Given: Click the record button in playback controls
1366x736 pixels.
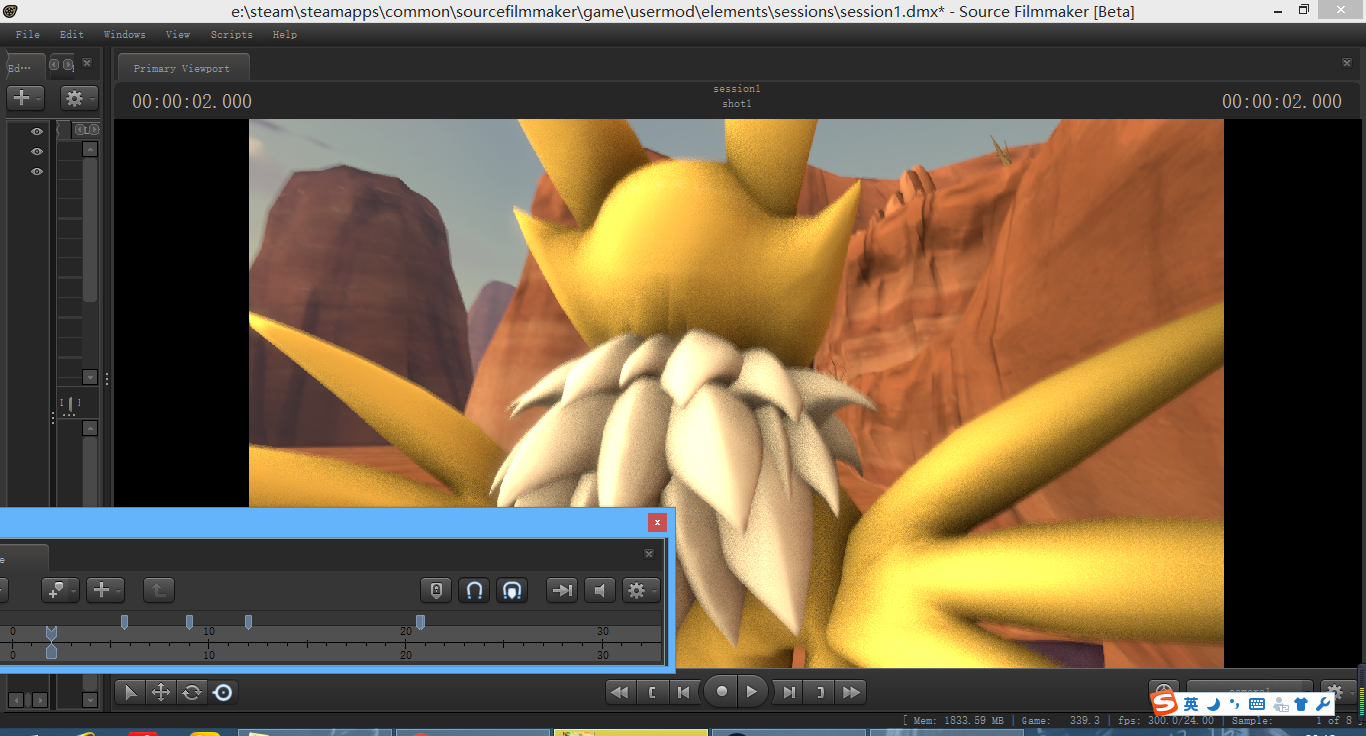Looking at the screenshot, I should 721,692.
